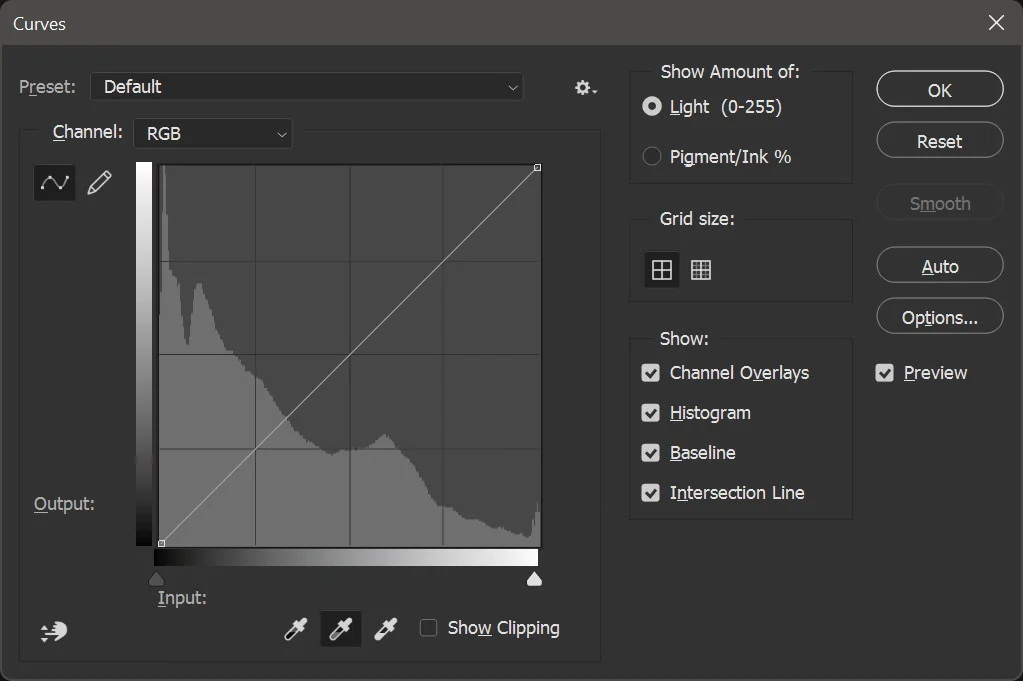Choose the simple grid size icon
Viewport: 1023px width, 681px height.
tap(662, 270)
